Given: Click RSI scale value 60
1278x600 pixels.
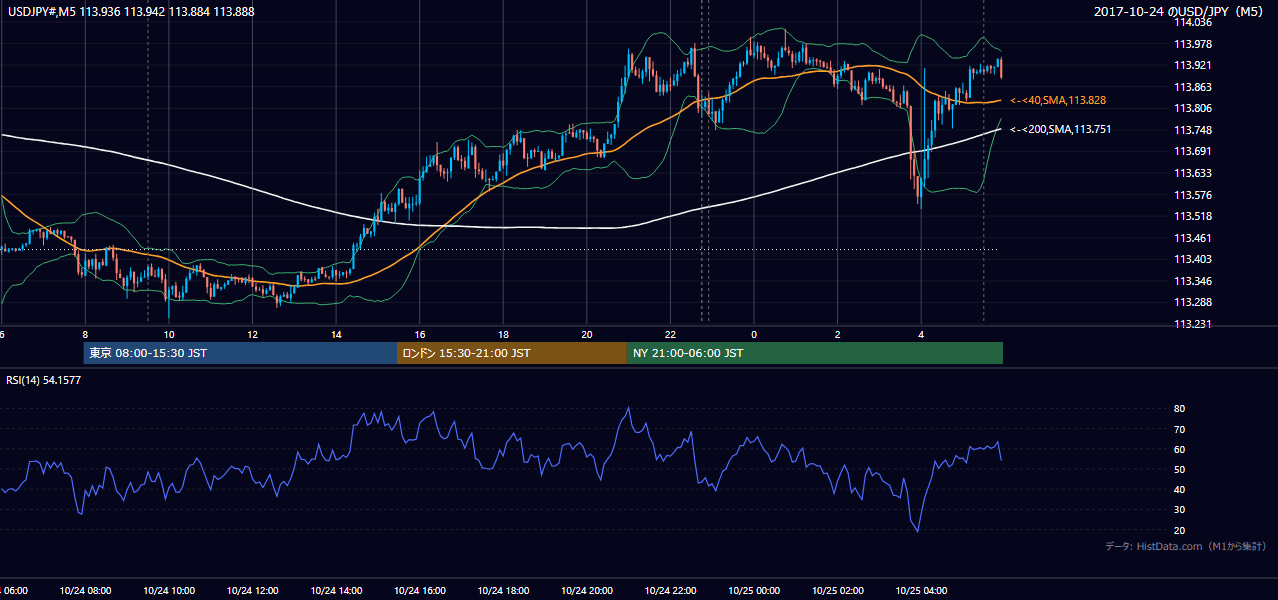Looking at the screenshot, I should pyautogui.click(x=1179, y=449).
